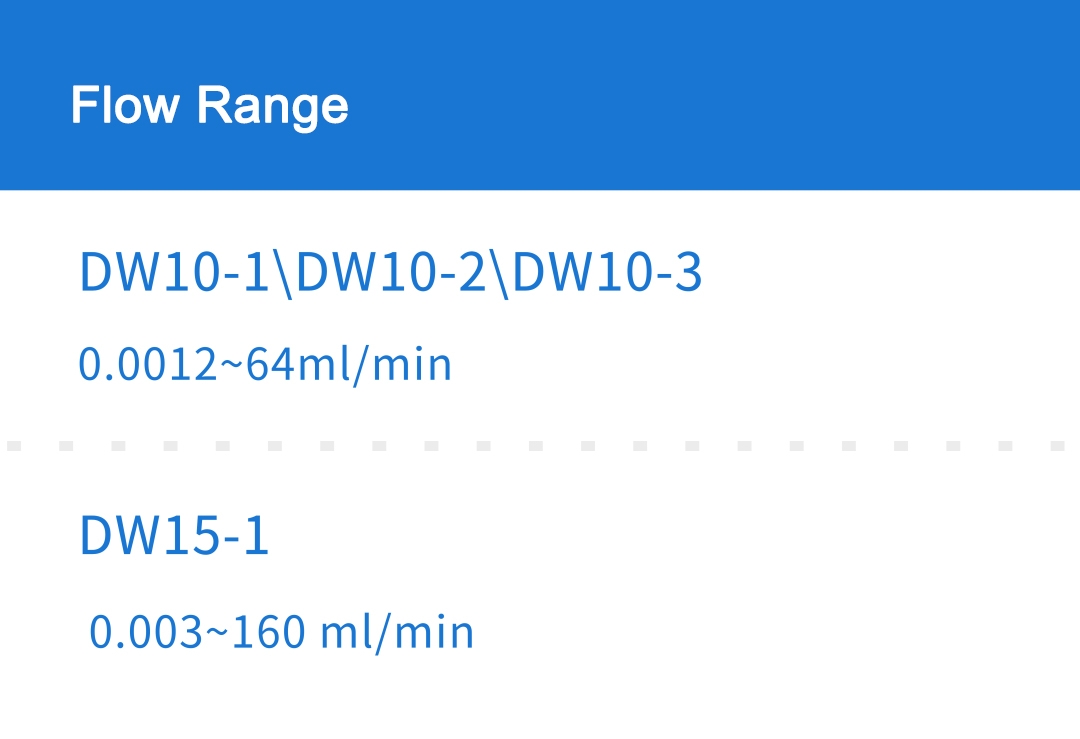Image resolution: width=1080 pixels, height=739 pixels.
Task: Click the ml/min unit after 160
Action: point(397,632)
